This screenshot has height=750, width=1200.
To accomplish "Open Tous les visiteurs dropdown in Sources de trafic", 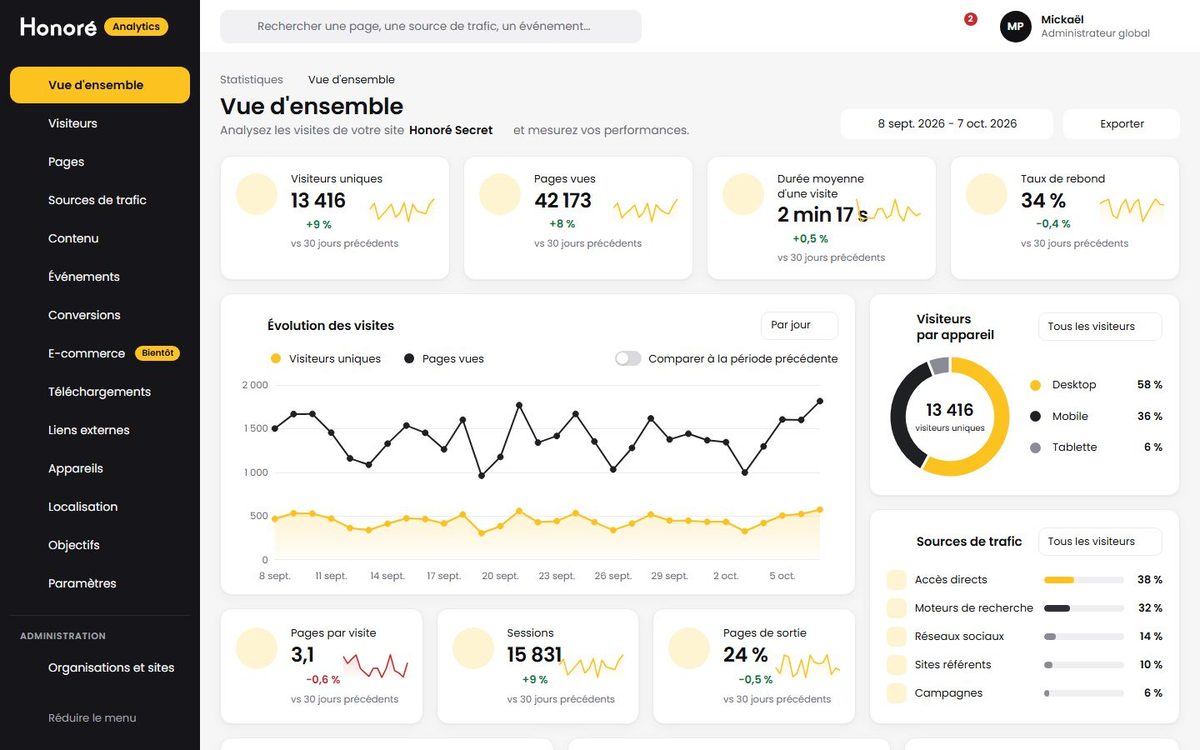I will click(x=1100, y=541).
